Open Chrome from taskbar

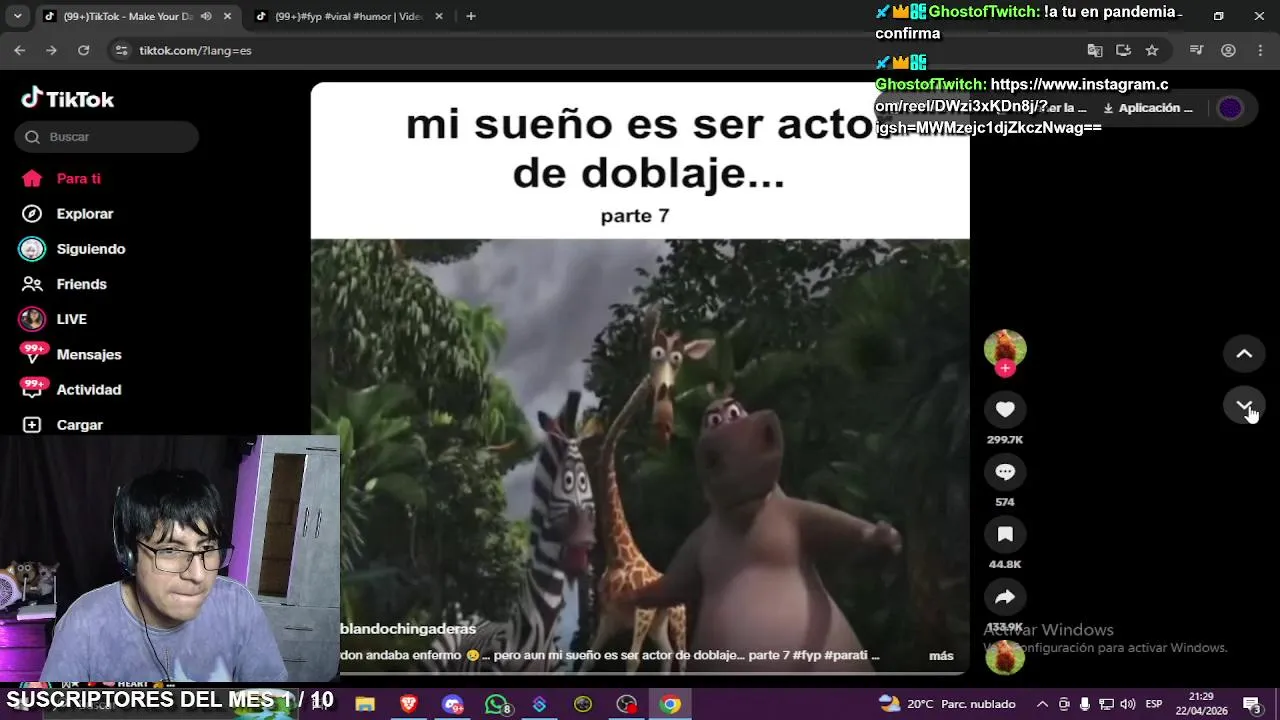(x=670, y=704)
